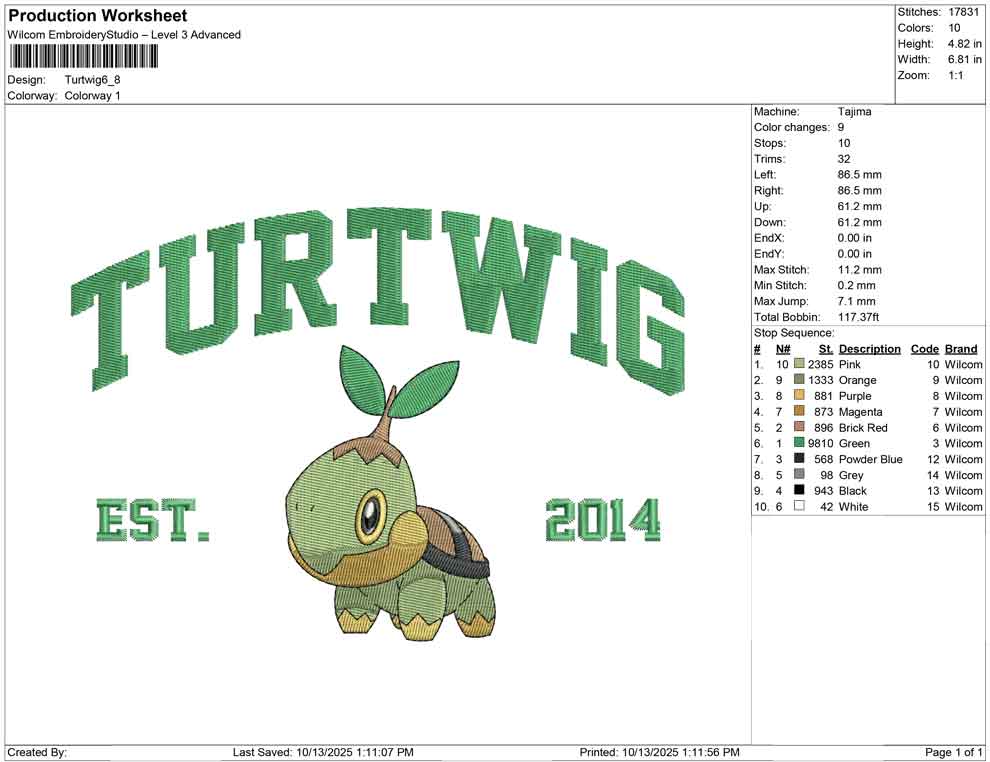Click the Page 1 of 1 indicator
The width and height of the screenshot is (990, 762).
953,752
